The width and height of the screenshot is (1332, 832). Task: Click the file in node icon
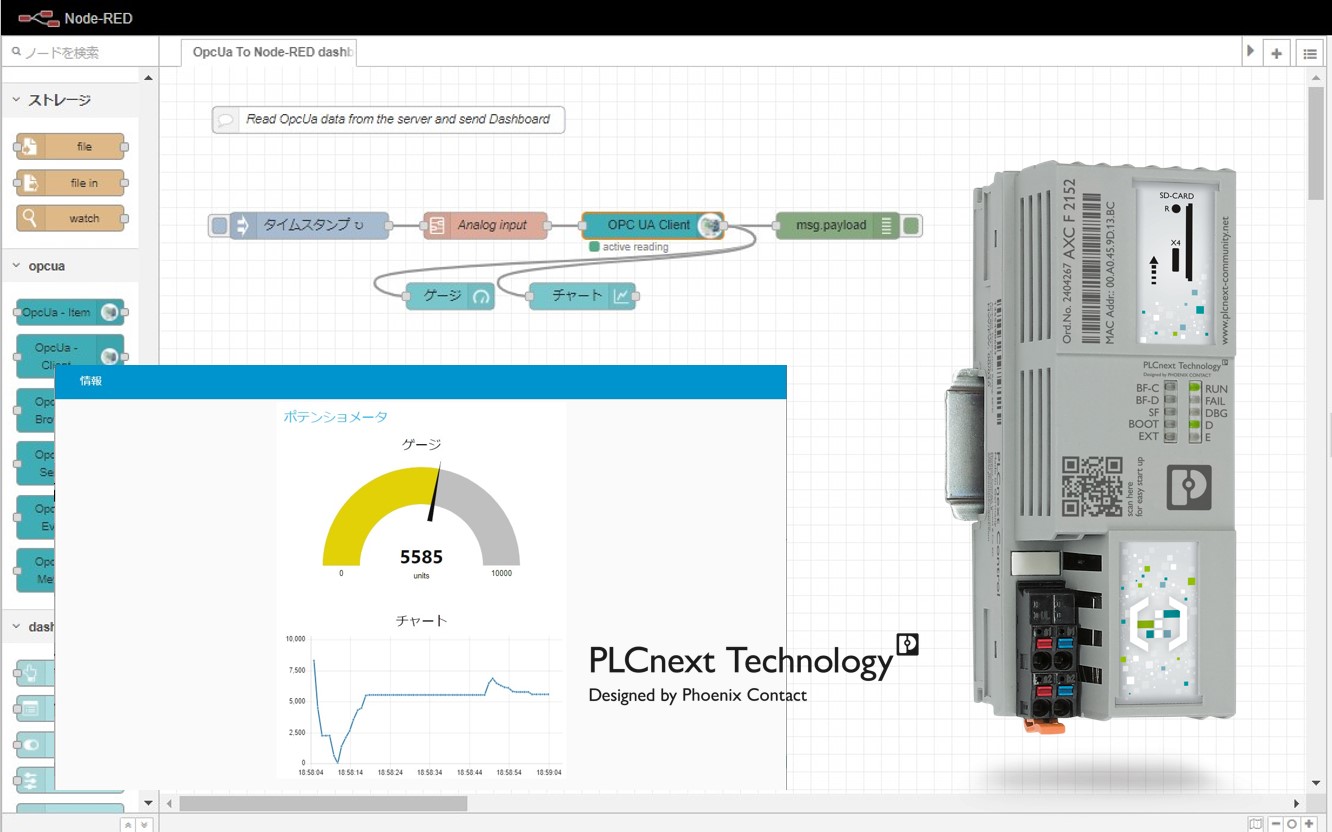click(30, 183)
